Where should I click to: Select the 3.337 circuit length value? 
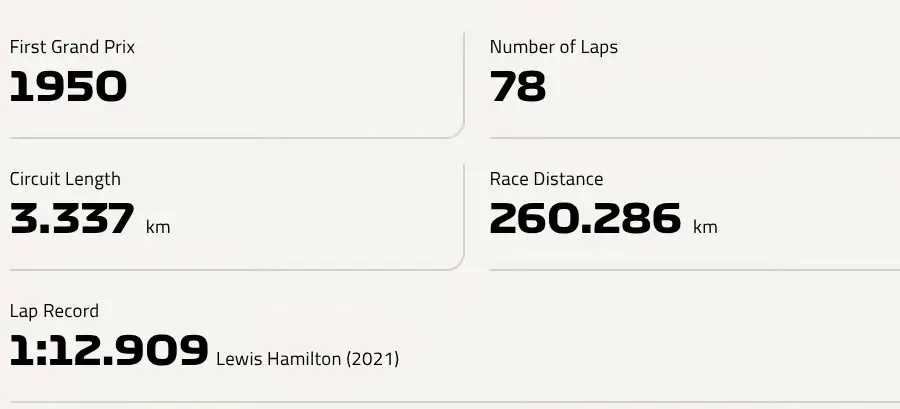click(x=72, y=219)
